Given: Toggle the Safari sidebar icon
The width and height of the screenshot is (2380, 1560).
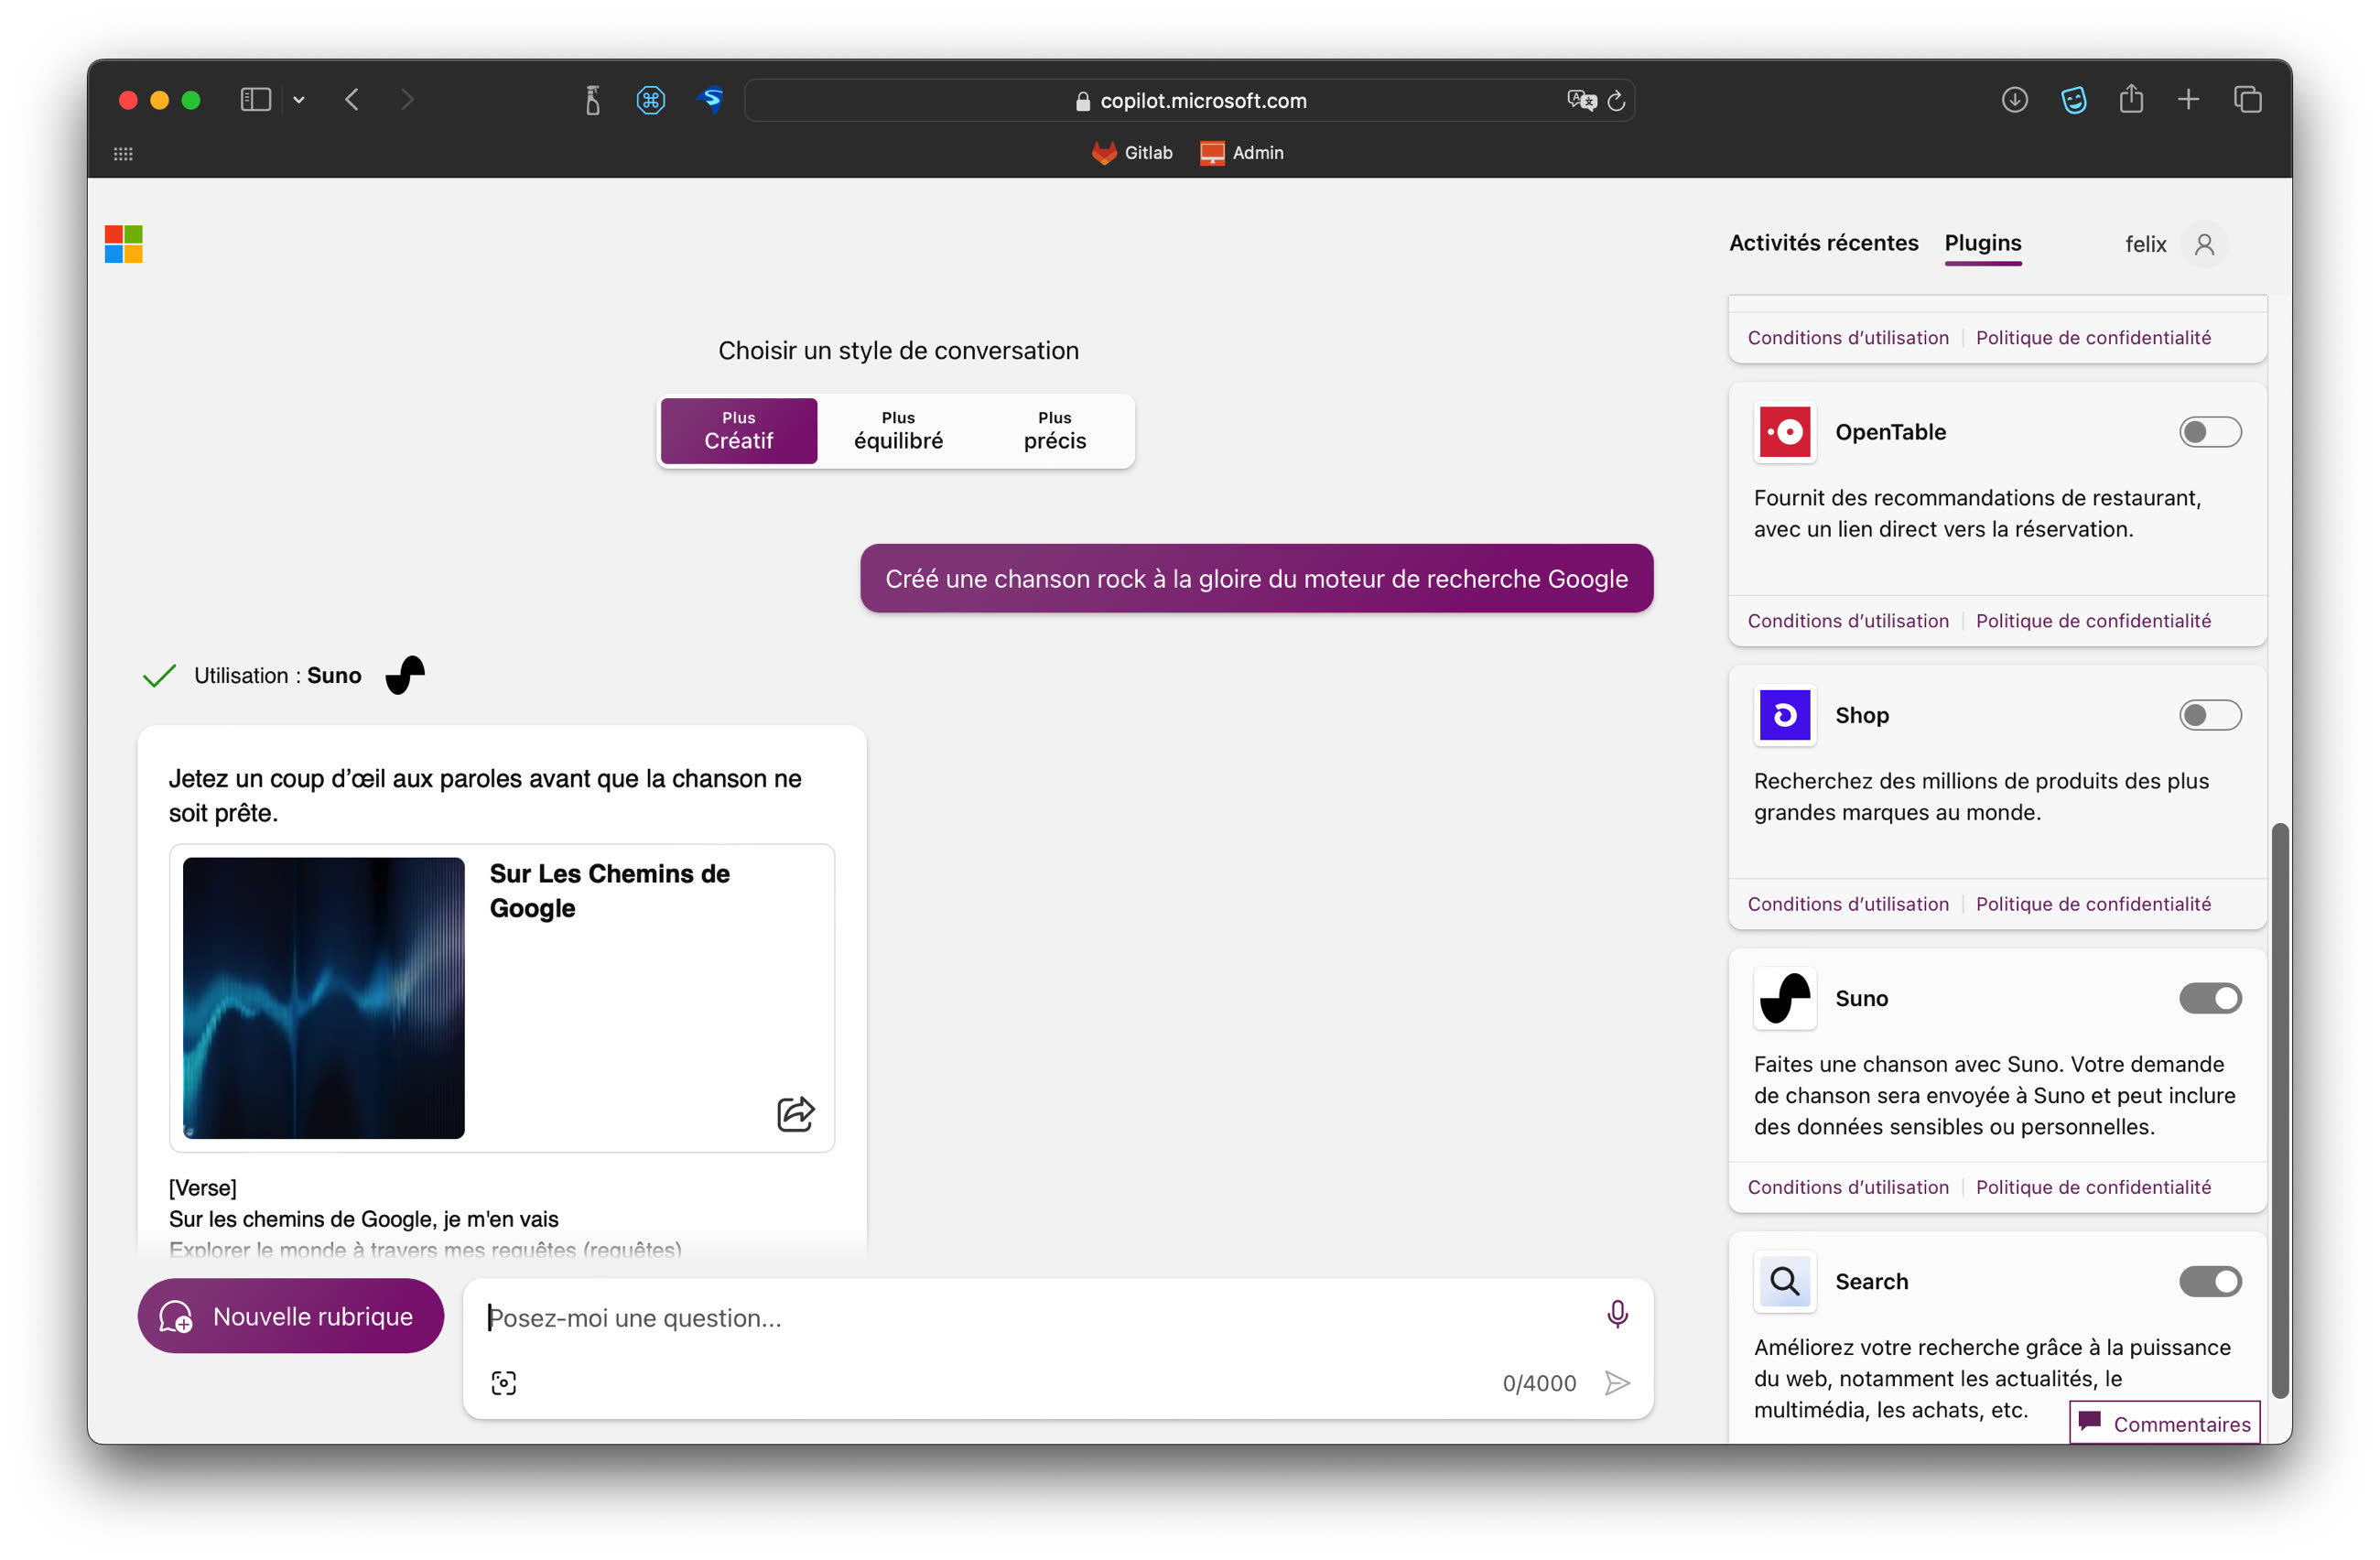Looking at the screenshot, I should (255, 100).
